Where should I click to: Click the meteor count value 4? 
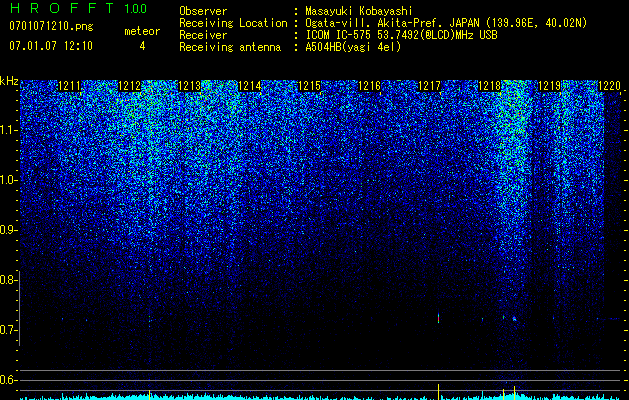142,46
